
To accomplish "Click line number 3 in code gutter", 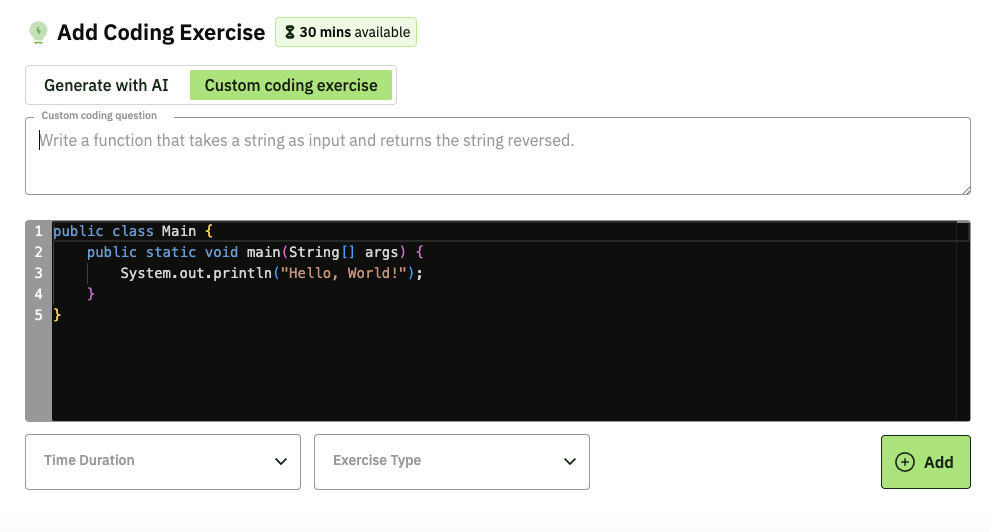I will pos(38,273).
